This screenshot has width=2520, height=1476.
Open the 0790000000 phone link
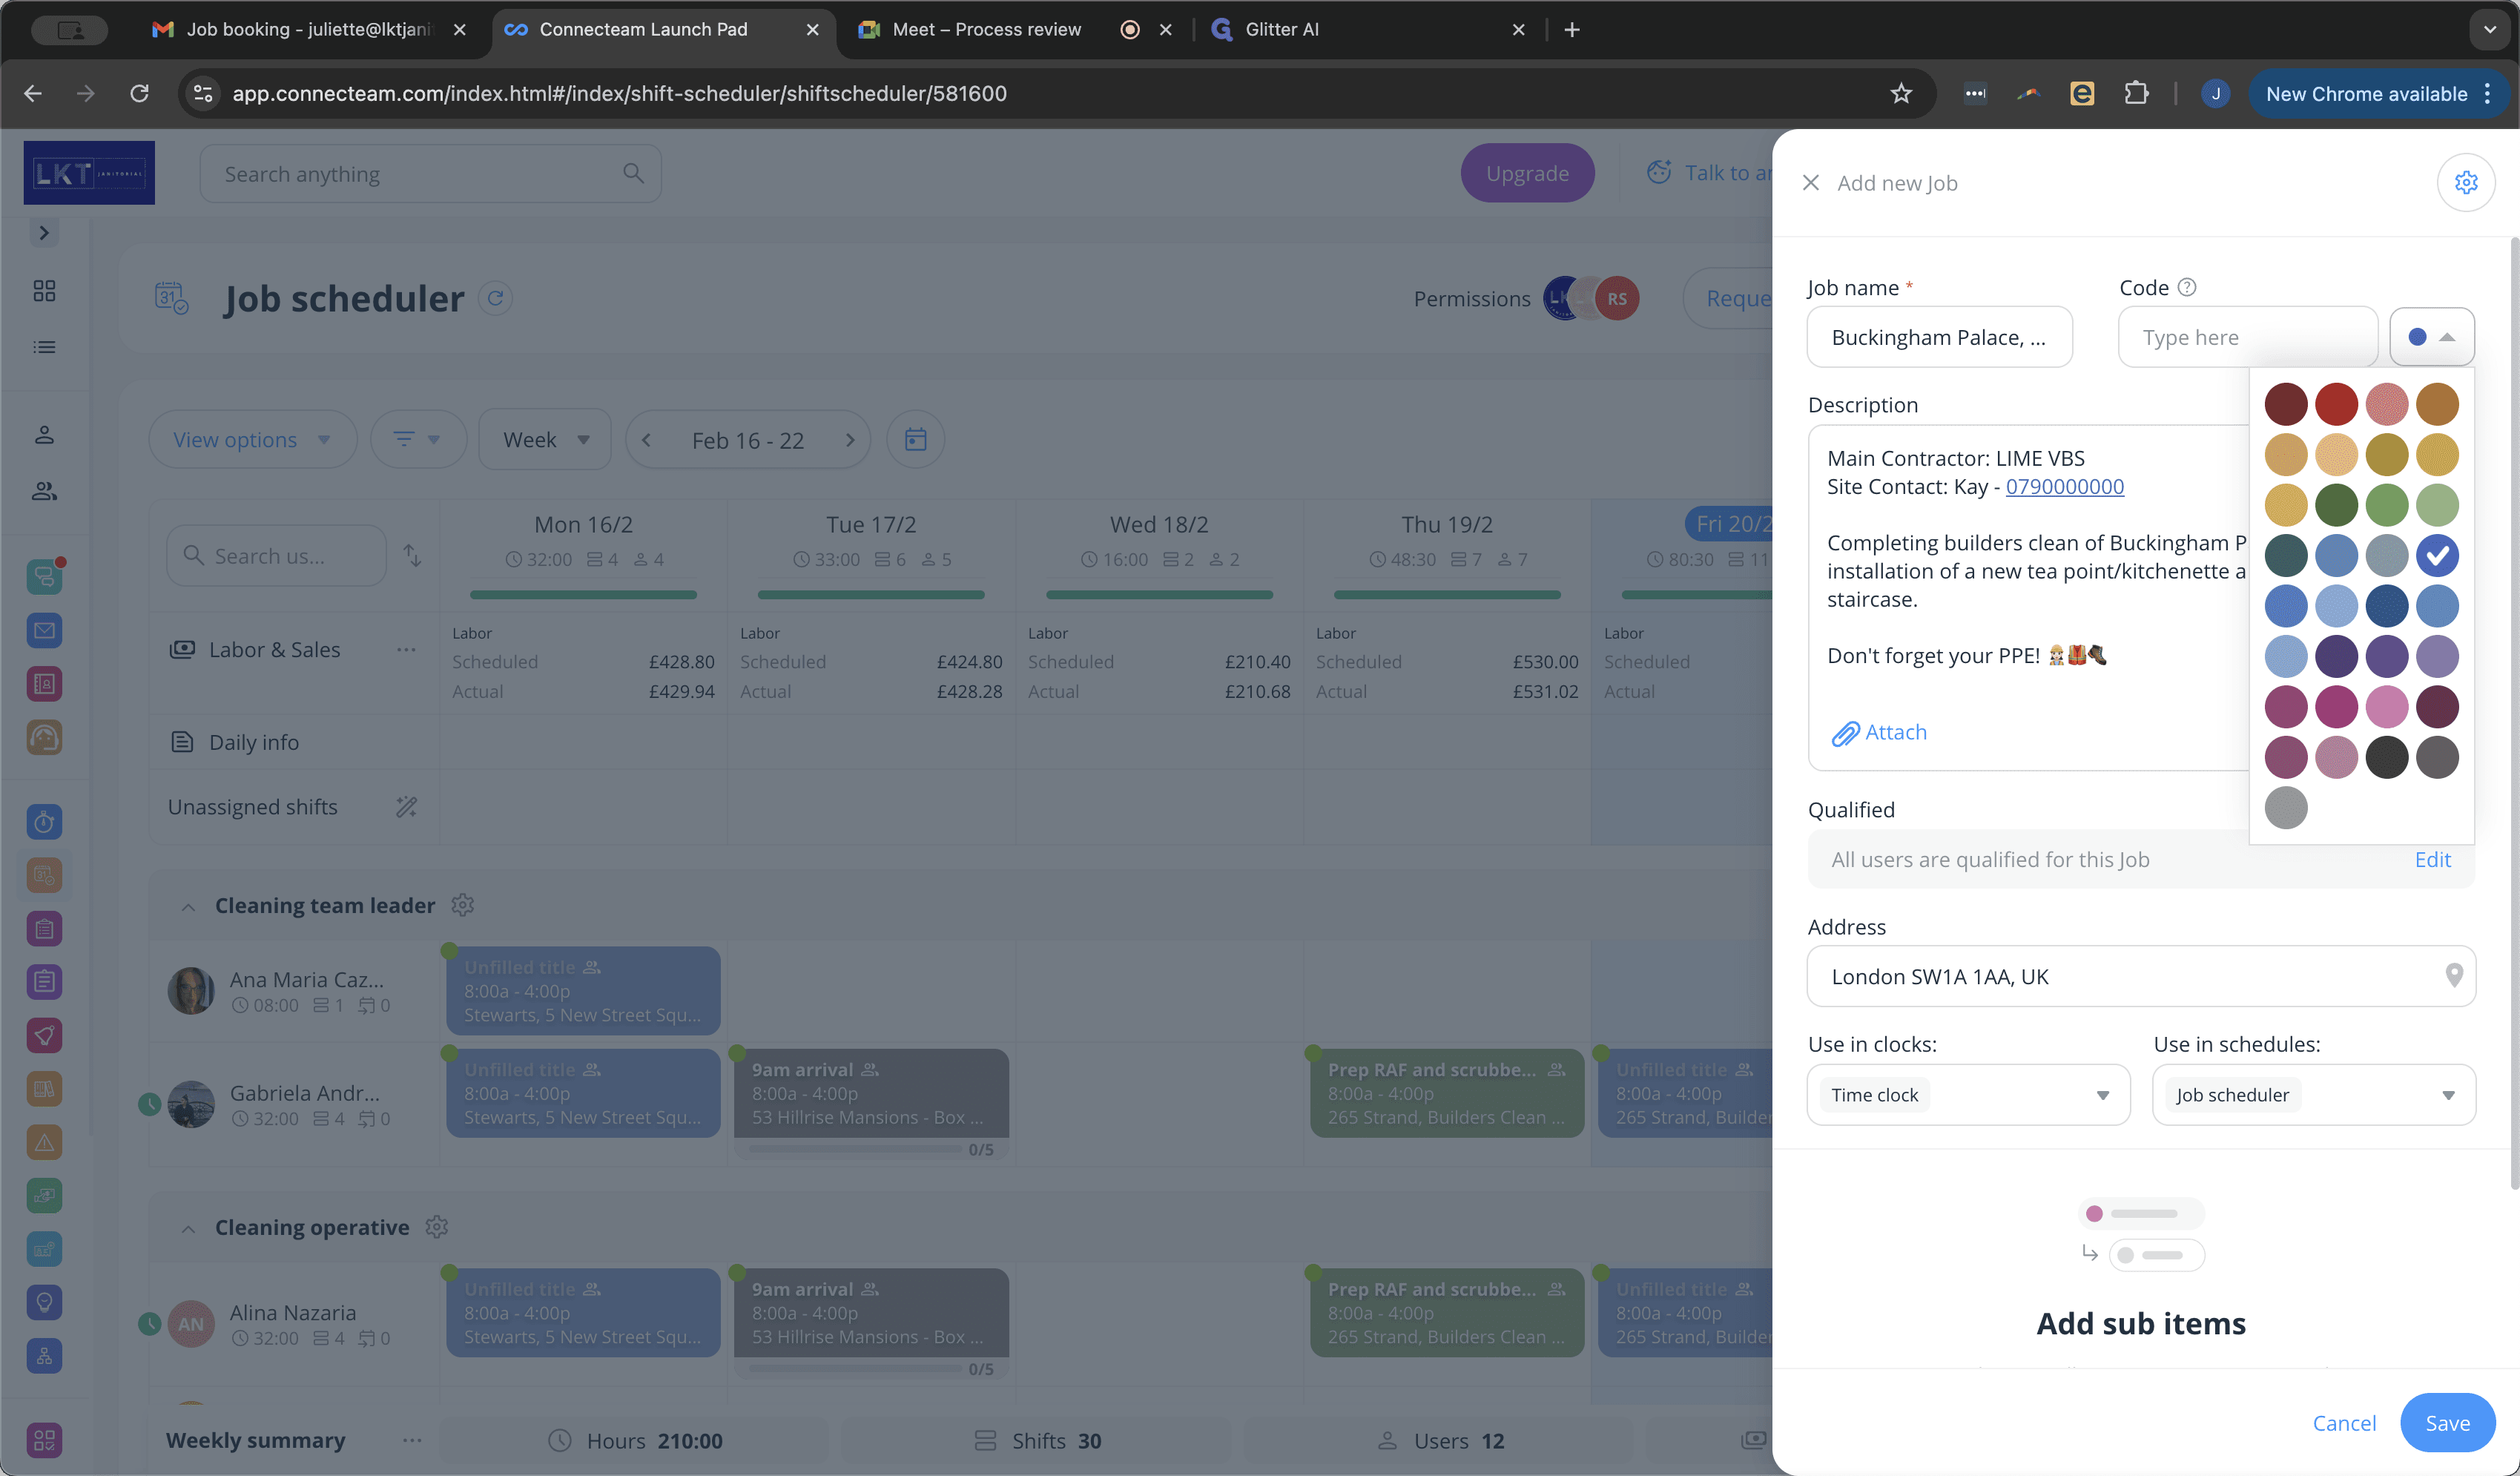pyautogui.click(x=2064, y=487)
